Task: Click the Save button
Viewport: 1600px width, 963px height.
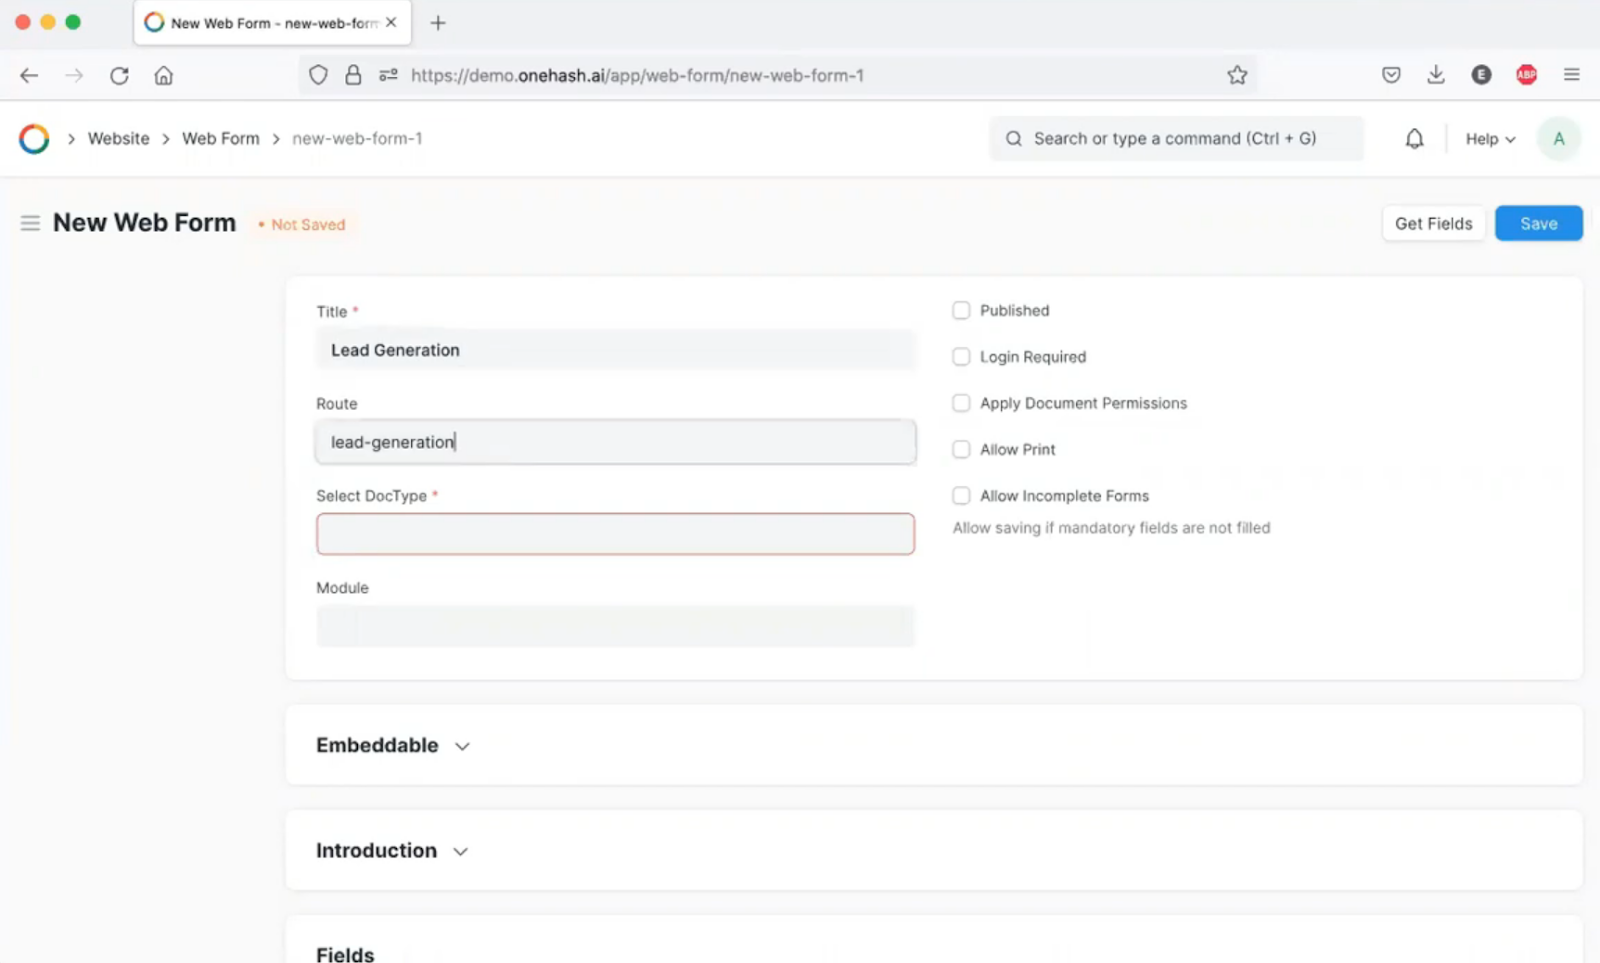Action: (1538, 223)
